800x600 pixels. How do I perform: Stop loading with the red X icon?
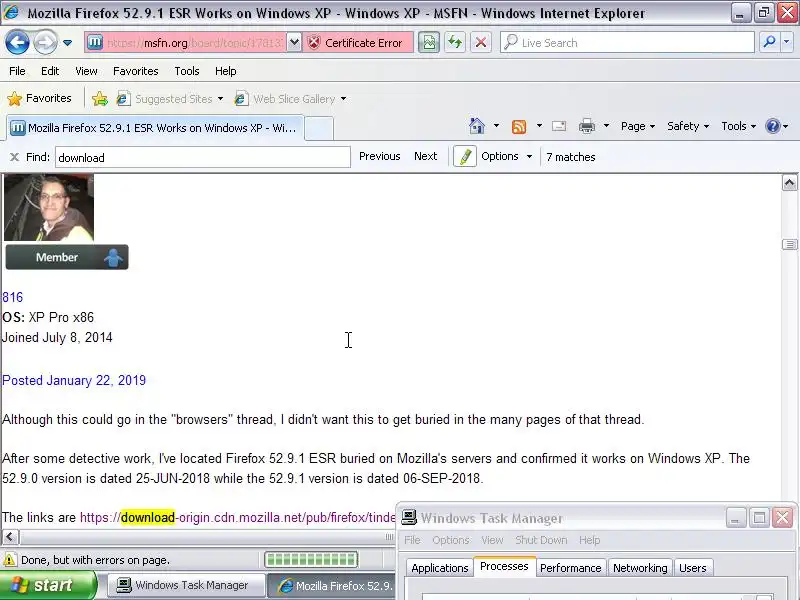pos(481,43)
